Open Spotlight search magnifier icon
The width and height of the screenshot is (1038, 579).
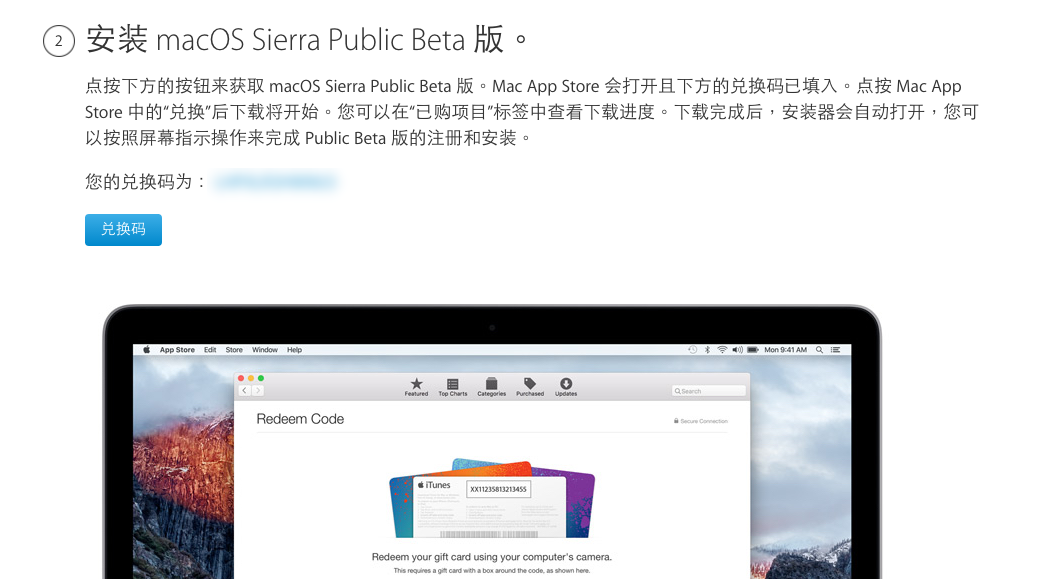(820, 349)
